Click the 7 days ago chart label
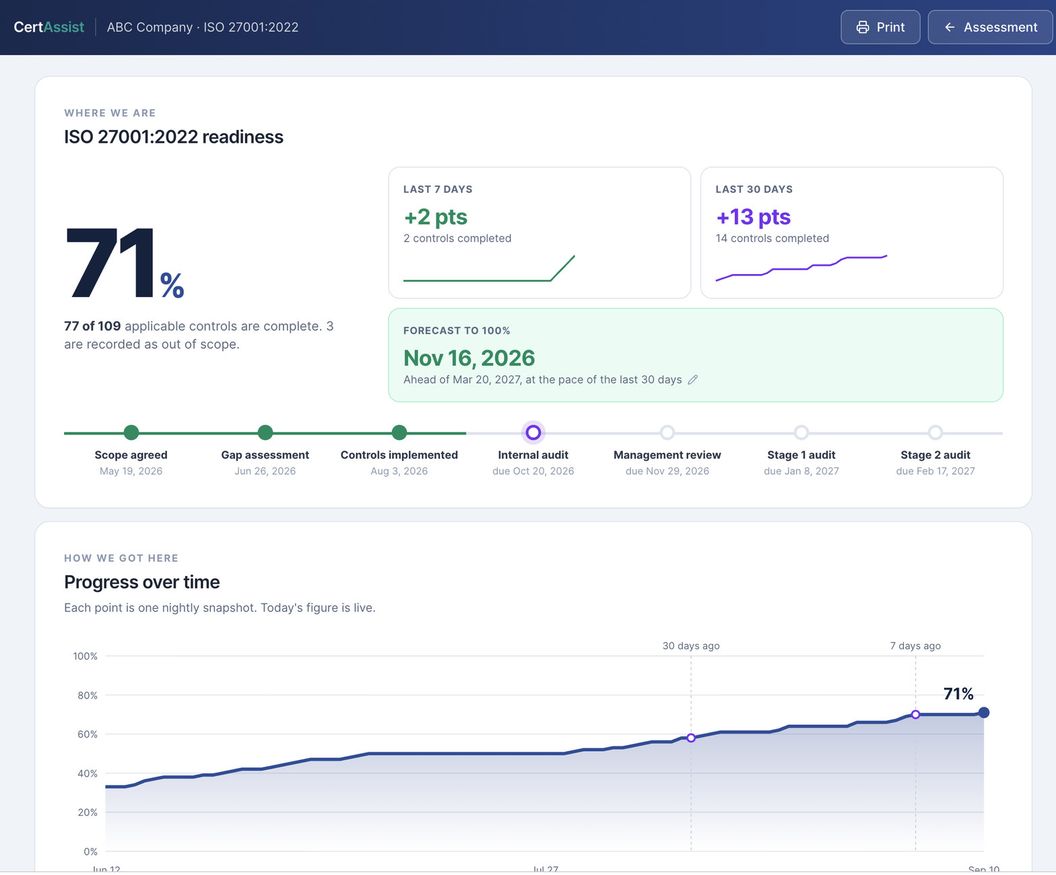Screen dimensions: 1056x875 click(915, 646)
